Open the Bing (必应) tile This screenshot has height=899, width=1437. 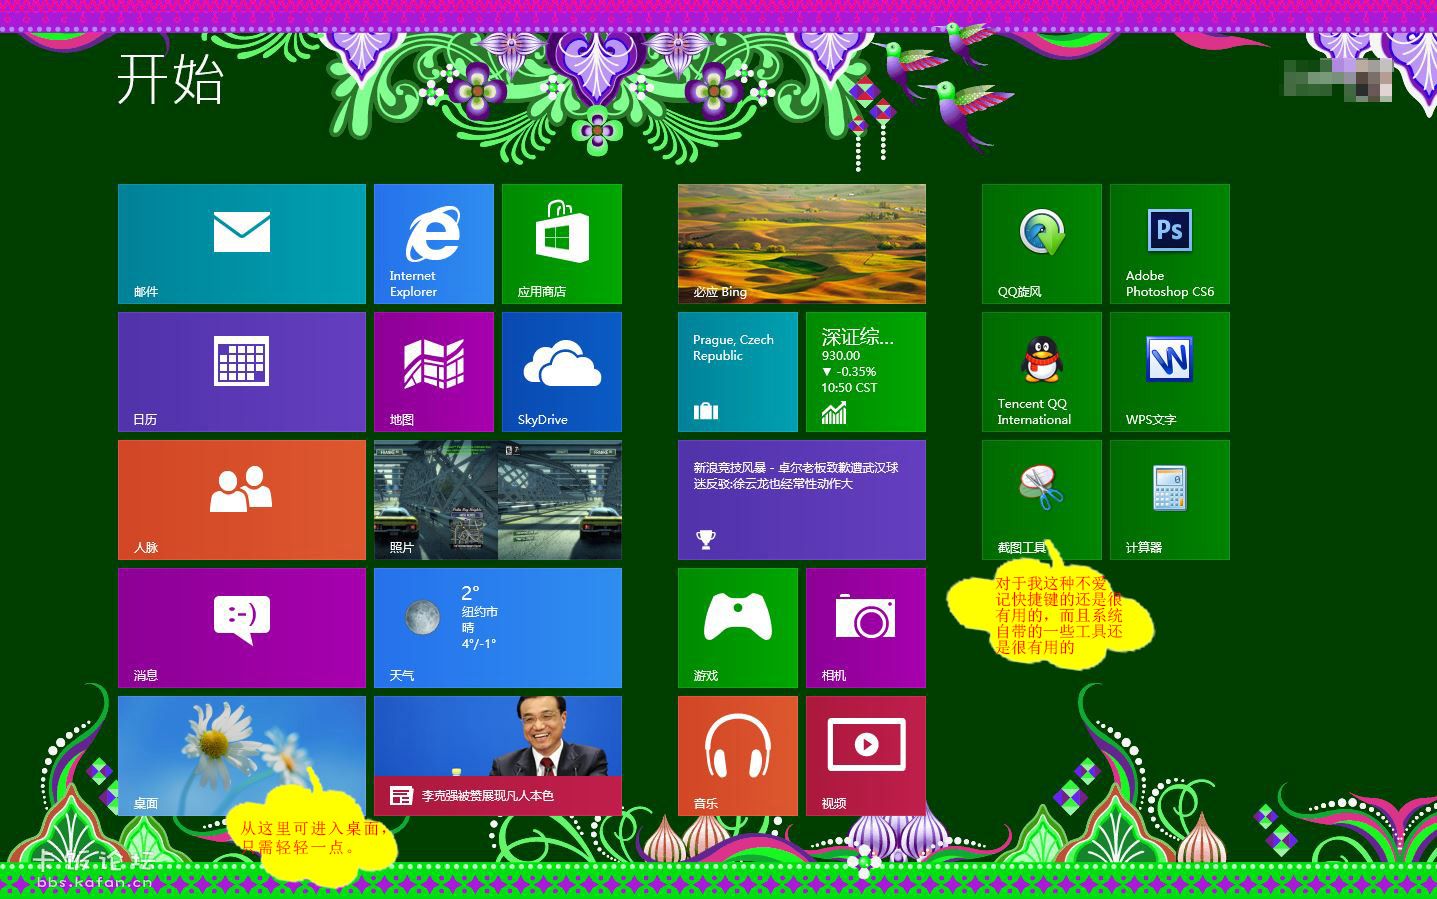point(802,244)
